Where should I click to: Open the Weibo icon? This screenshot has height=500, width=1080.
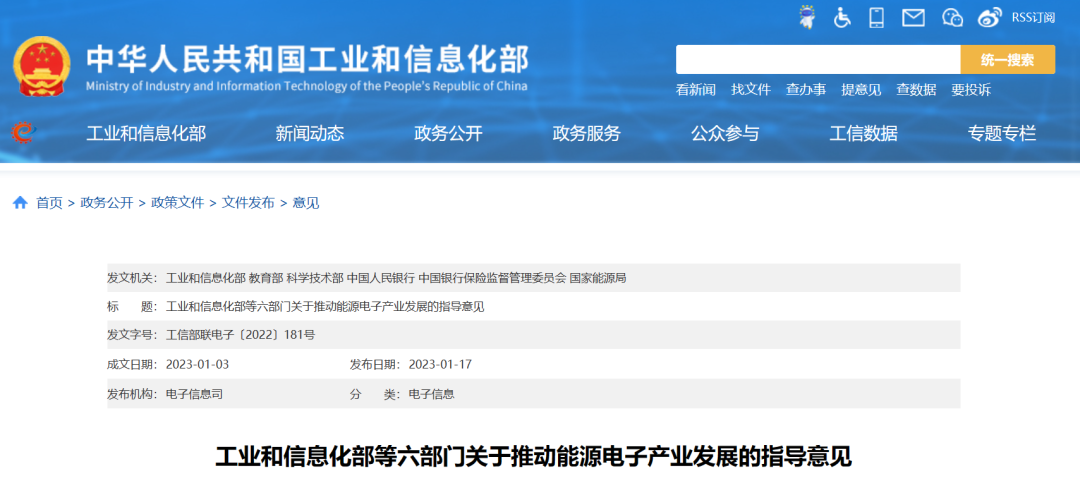click(990, 17)
